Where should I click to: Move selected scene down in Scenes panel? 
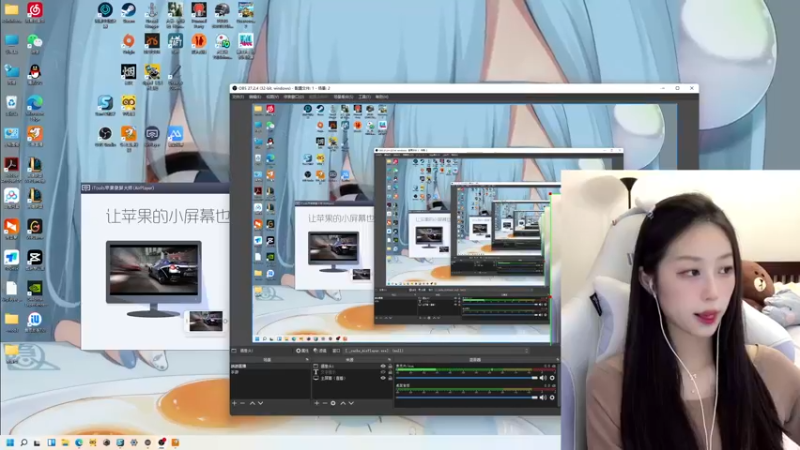(260, 403)
